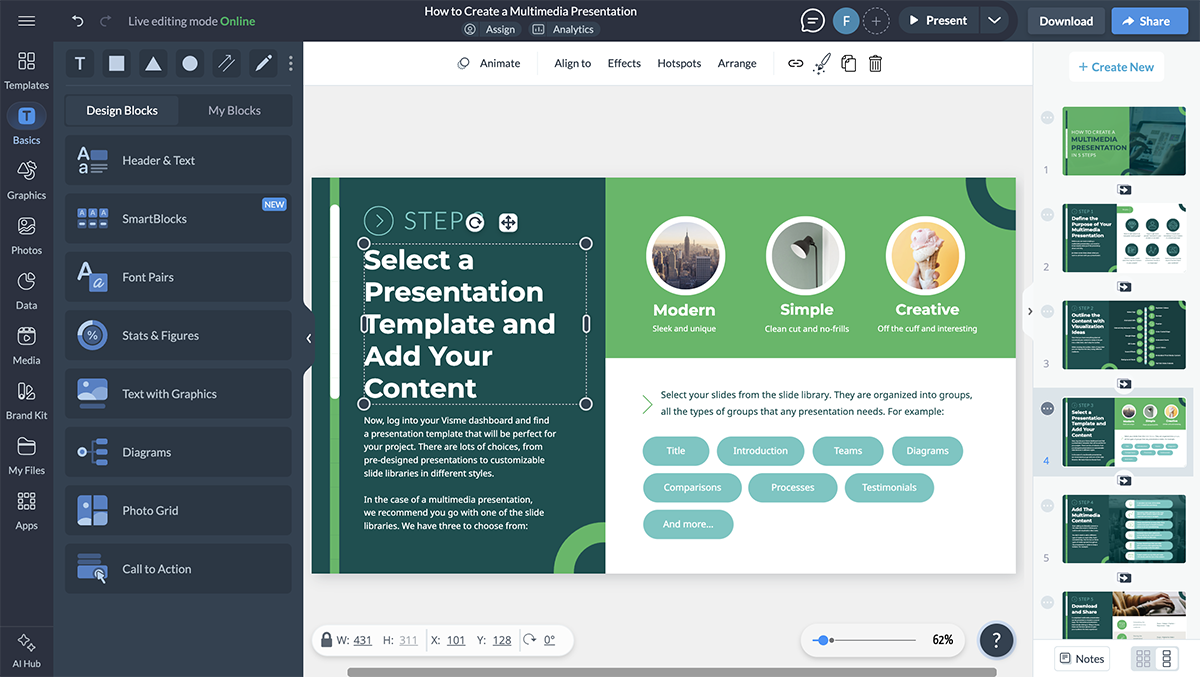Open the Effects menu
This screenshot has height=677, width=1200.
click(x=624, y=63)
